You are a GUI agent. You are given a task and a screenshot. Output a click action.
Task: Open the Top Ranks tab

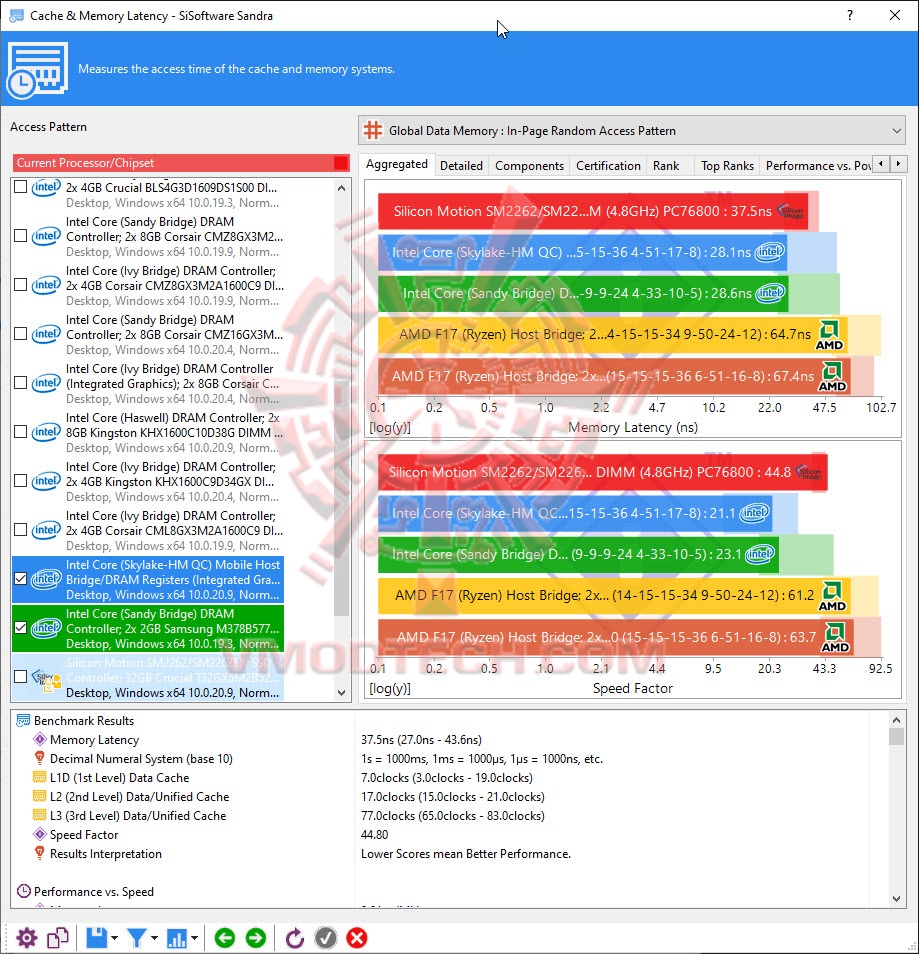click(x=727, y=165)
